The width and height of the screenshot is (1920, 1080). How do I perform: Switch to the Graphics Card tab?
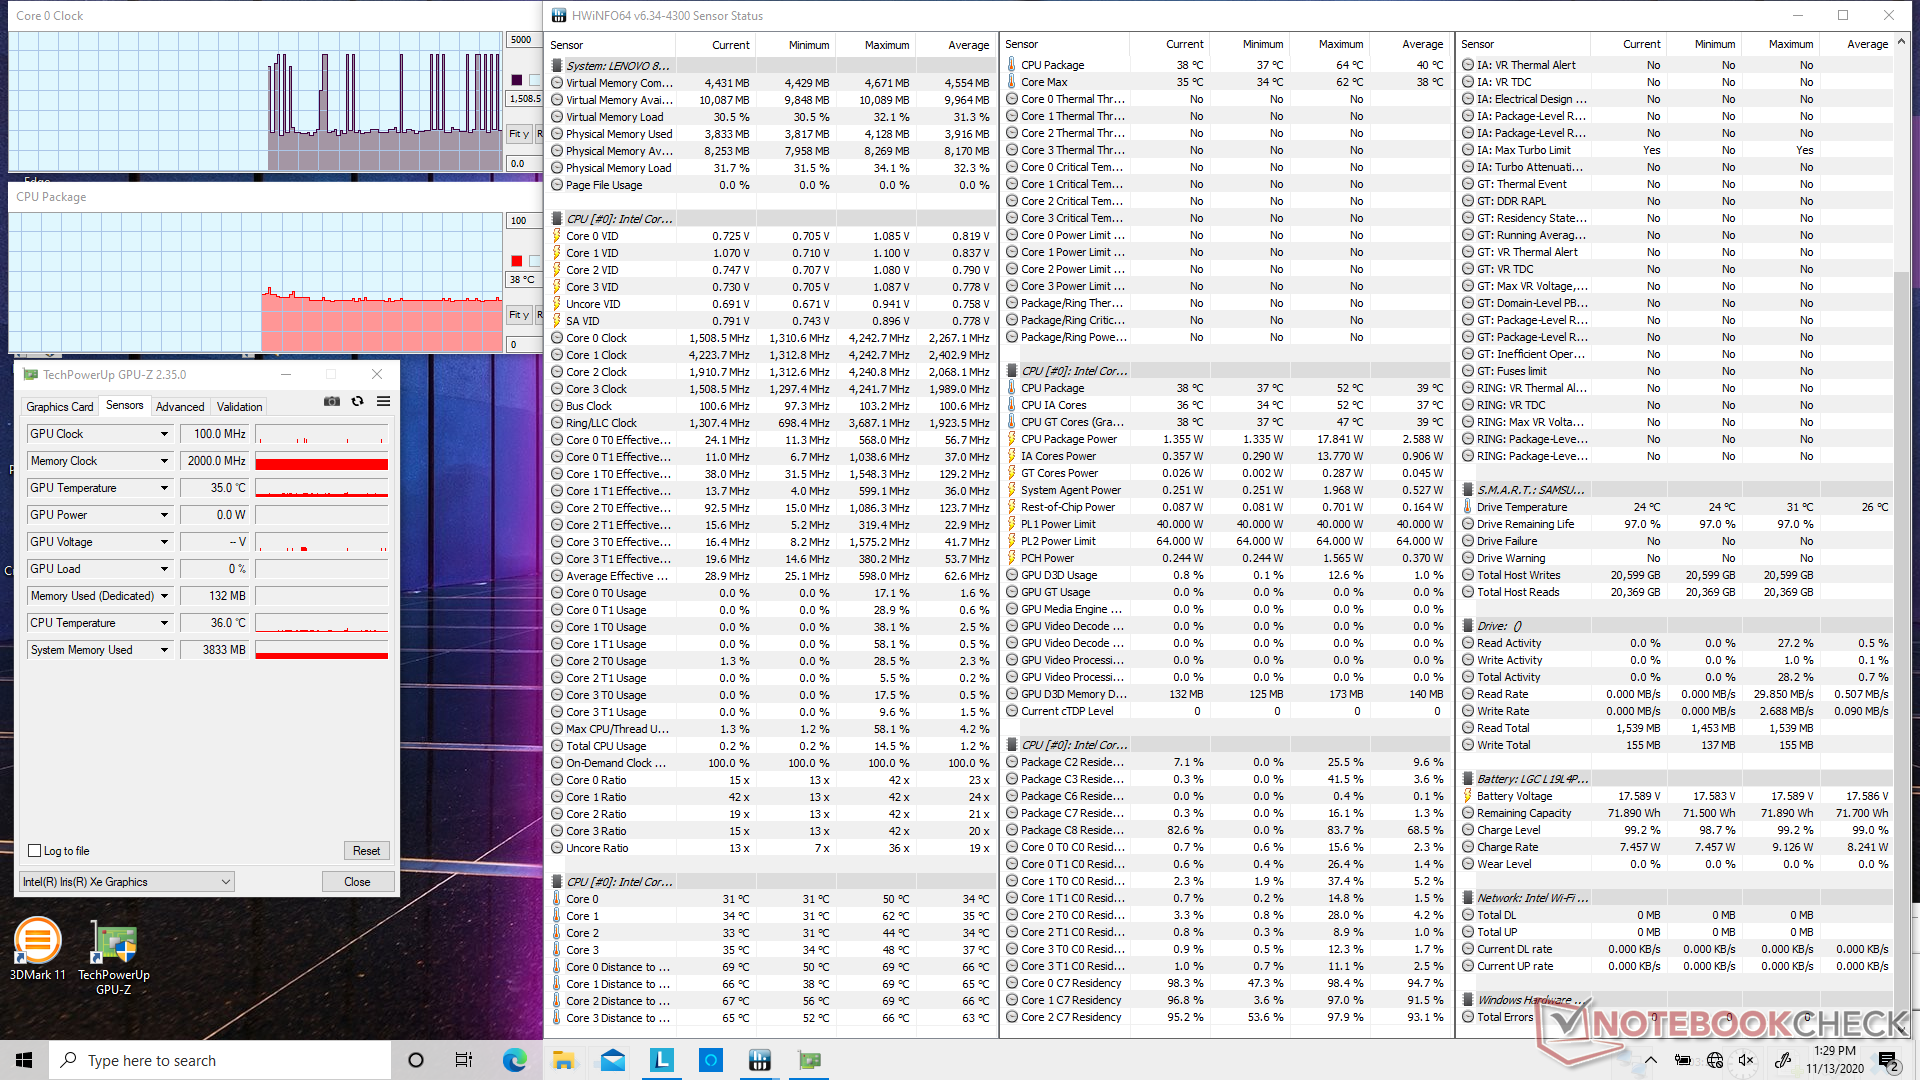click(x=59, y=407)
